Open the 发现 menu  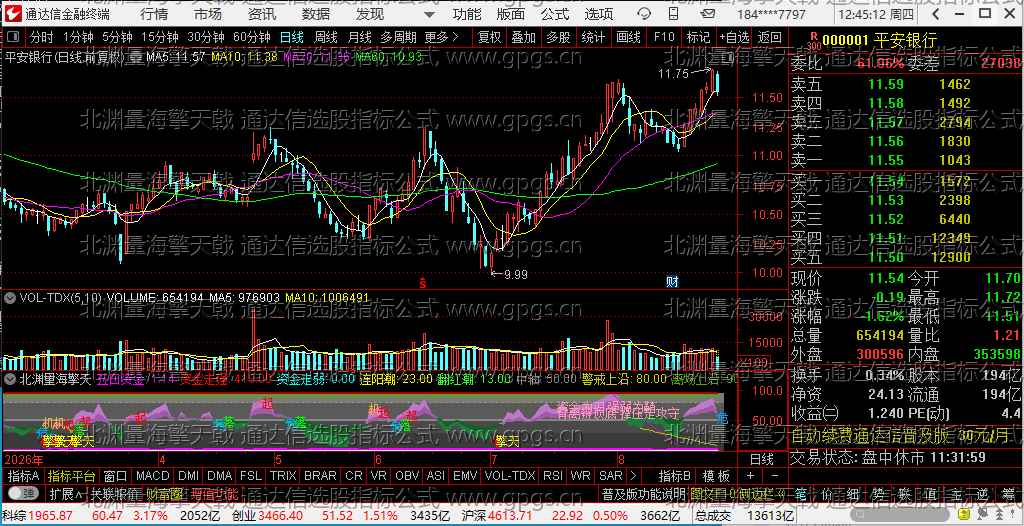pos(370,13)
